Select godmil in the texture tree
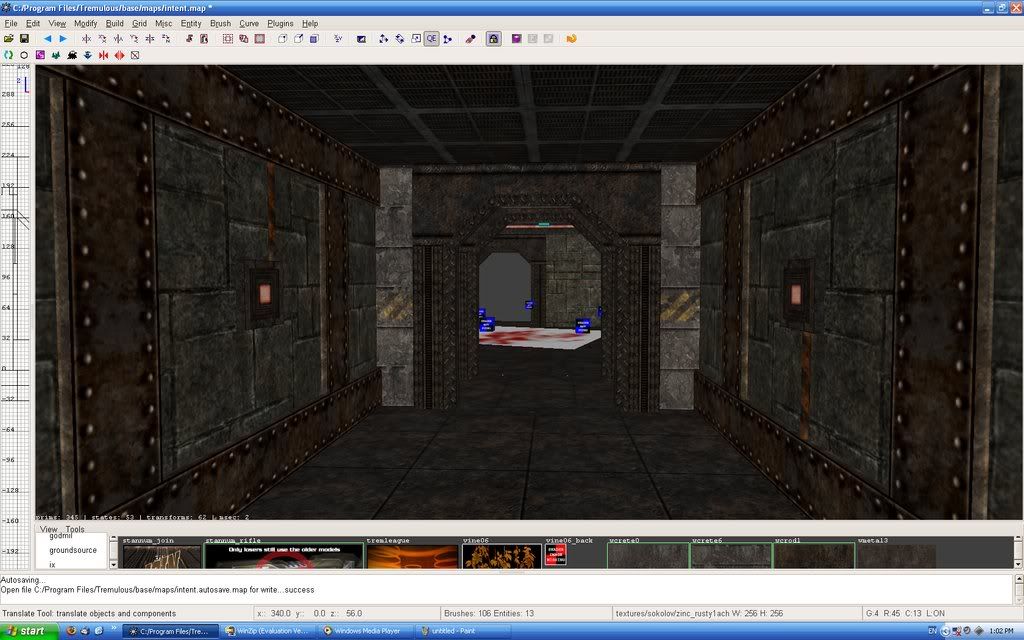The width and height of the screenshot is (1024, 640). pyautogui.click(x=61, y=536)
